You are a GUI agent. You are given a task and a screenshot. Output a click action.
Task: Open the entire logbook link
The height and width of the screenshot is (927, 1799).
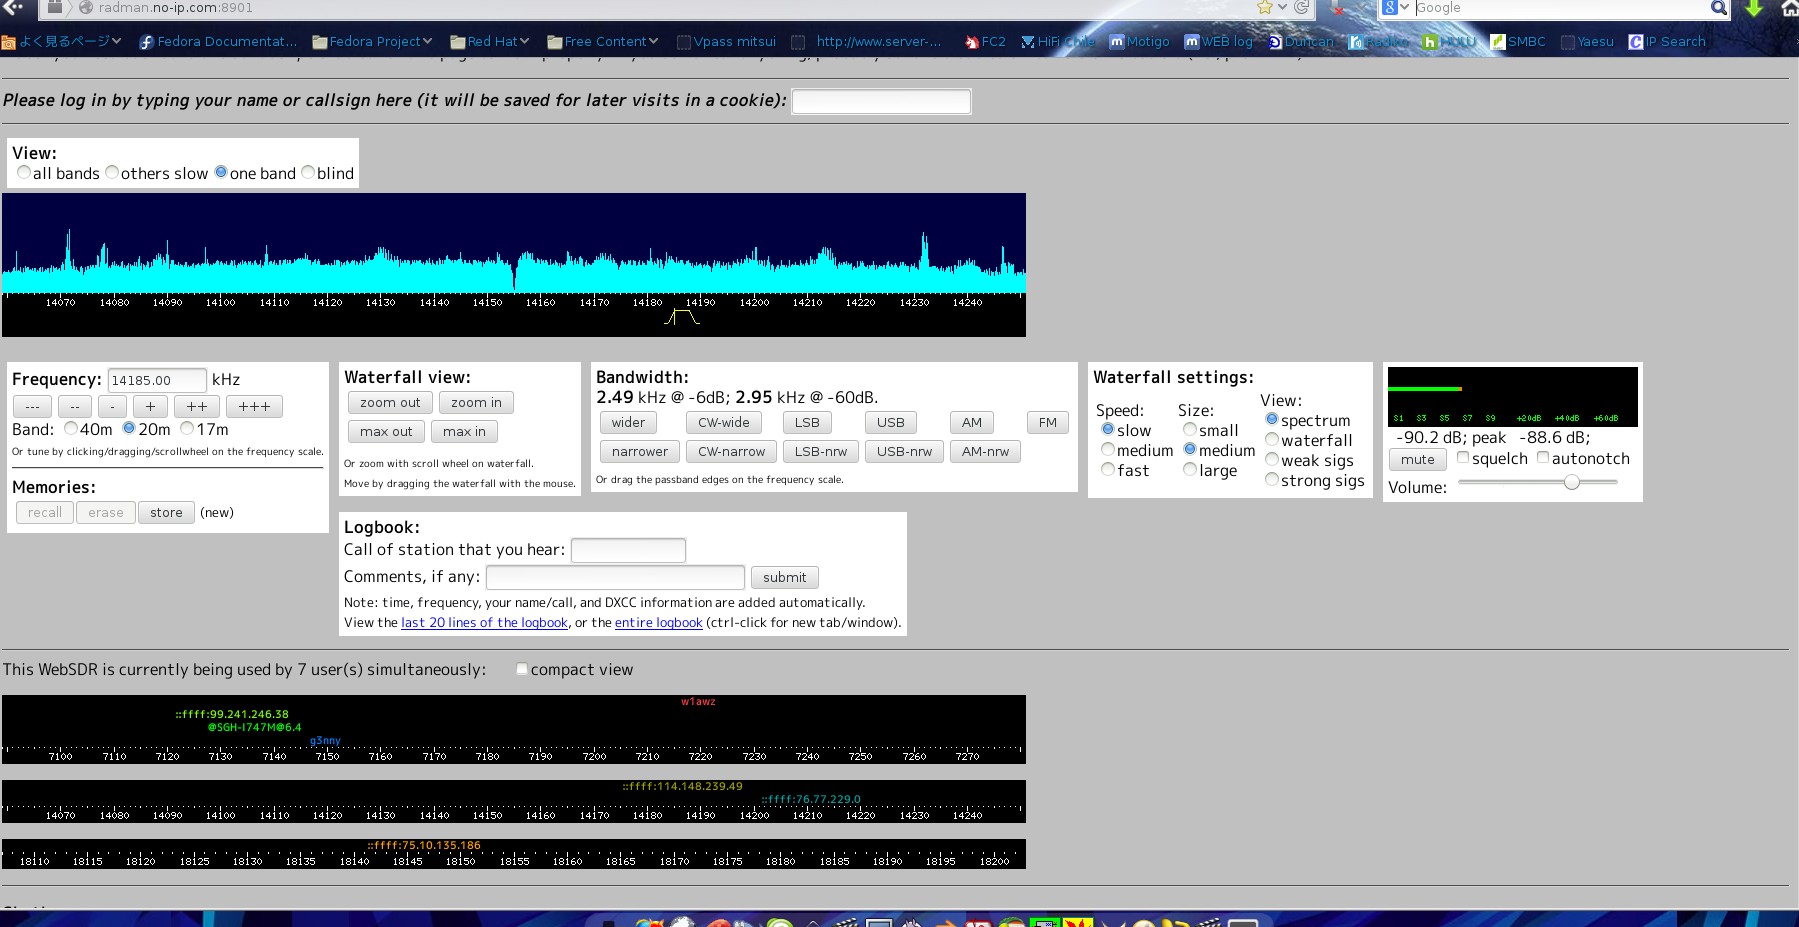(x=658, y=623)
